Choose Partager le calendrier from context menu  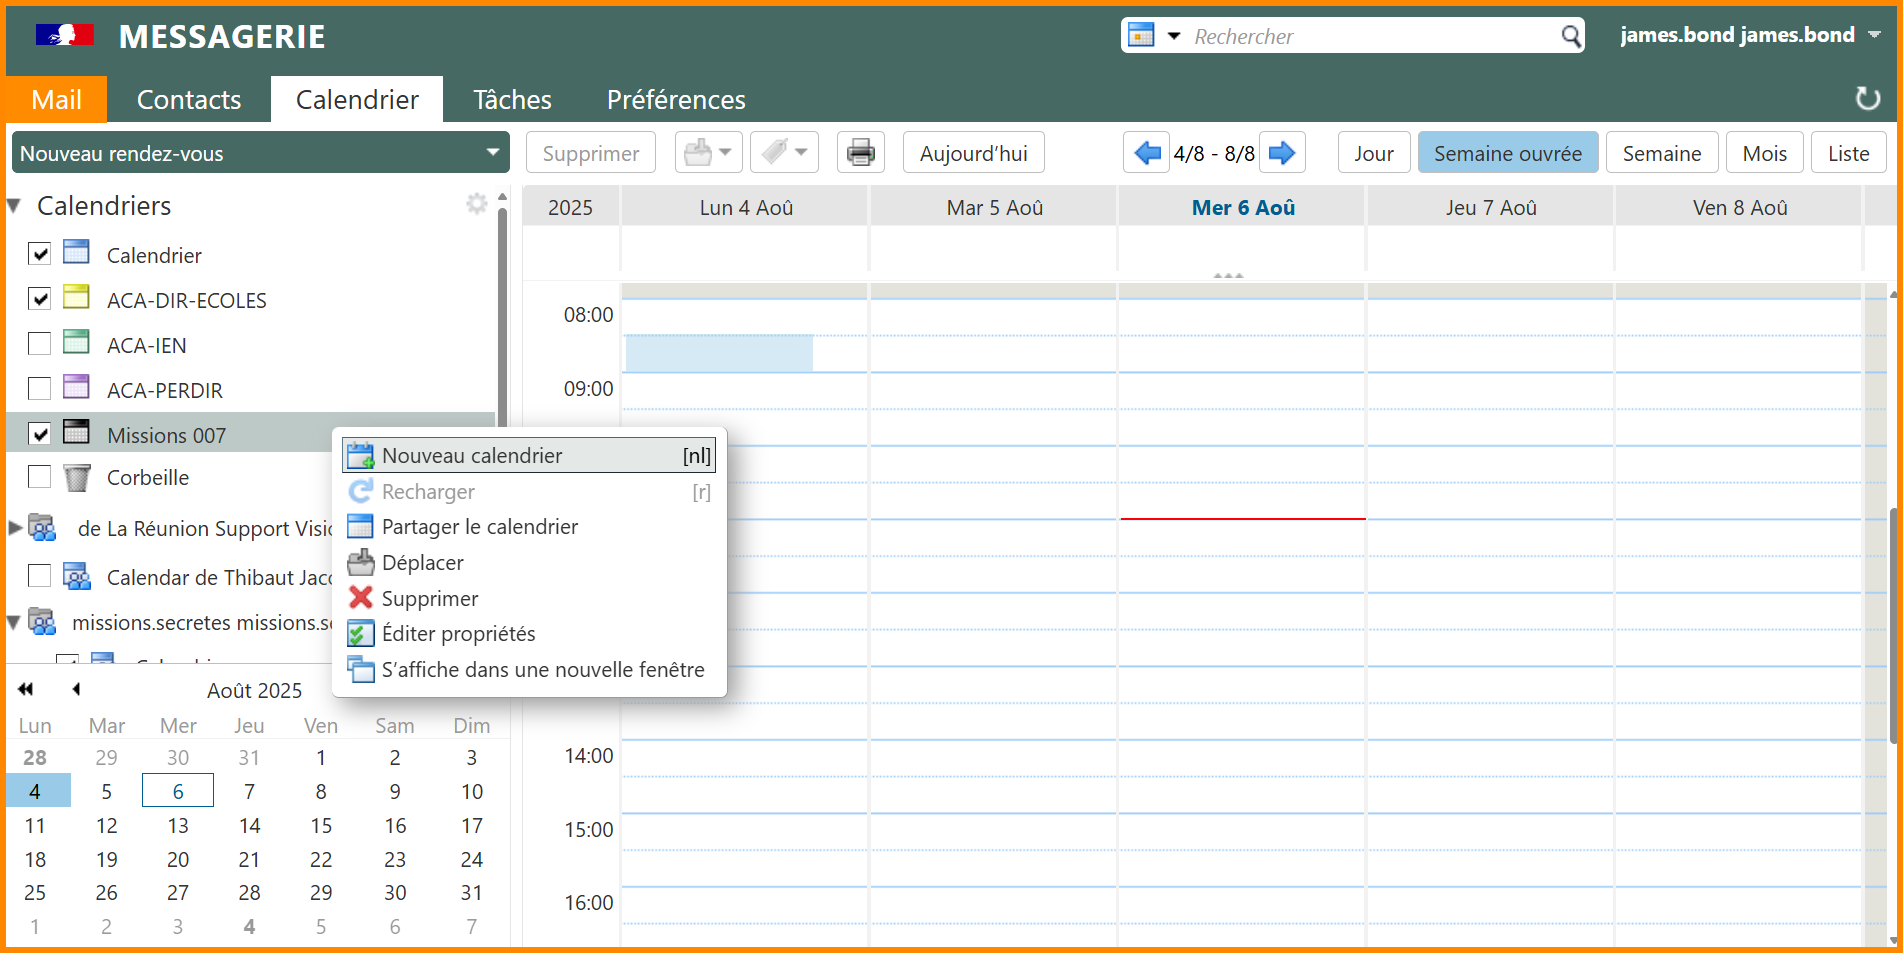click(x=479, y=527)
